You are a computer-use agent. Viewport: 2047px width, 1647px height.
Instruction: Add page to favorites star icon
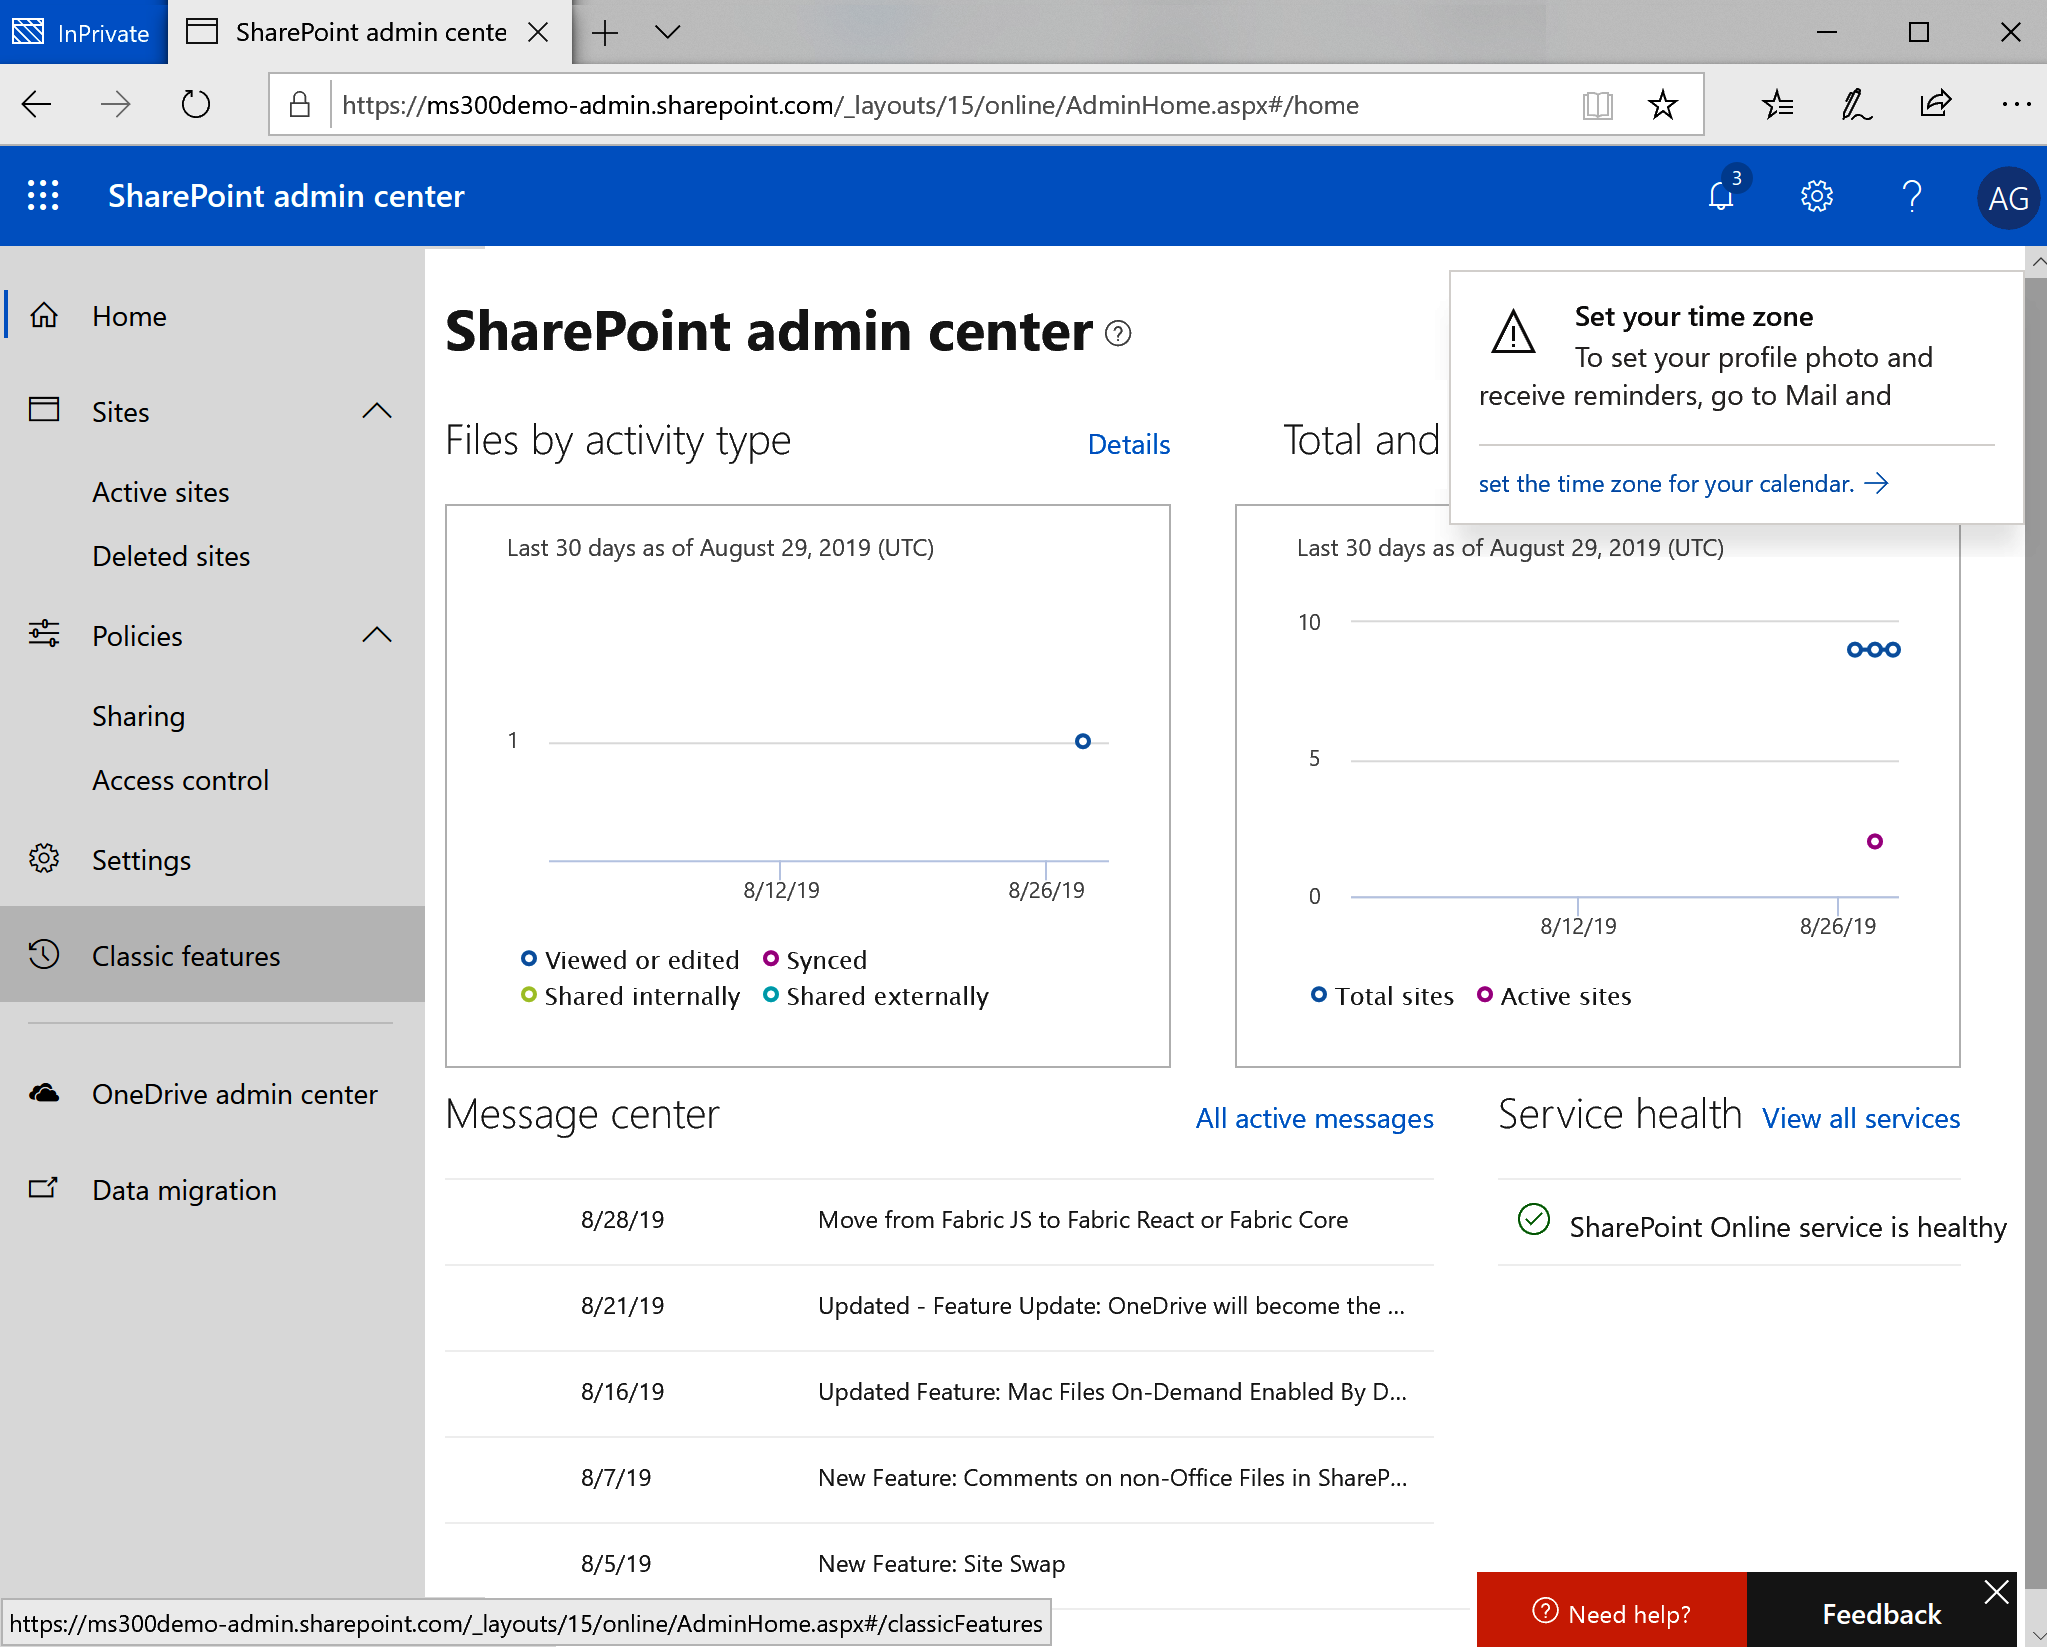(x=1662, y=105)
